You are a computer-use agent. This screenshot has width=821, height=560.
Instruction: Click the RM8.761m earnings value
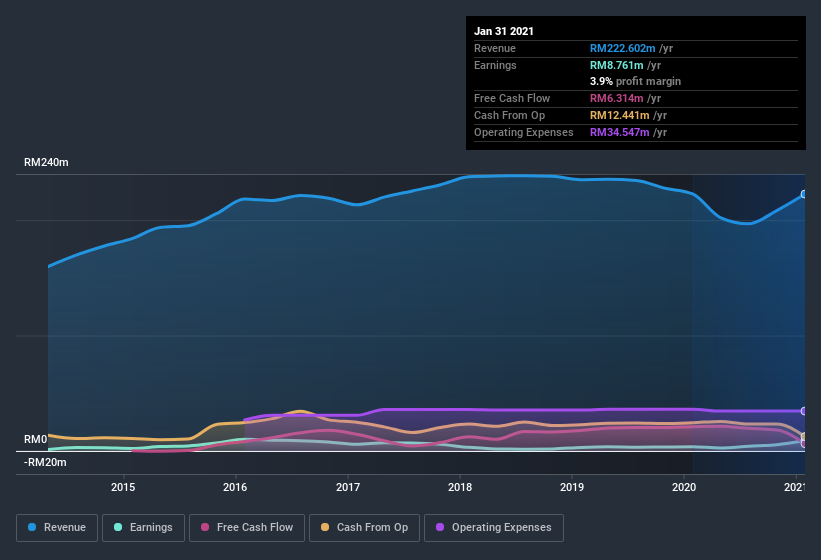click(x=616, y=65)
